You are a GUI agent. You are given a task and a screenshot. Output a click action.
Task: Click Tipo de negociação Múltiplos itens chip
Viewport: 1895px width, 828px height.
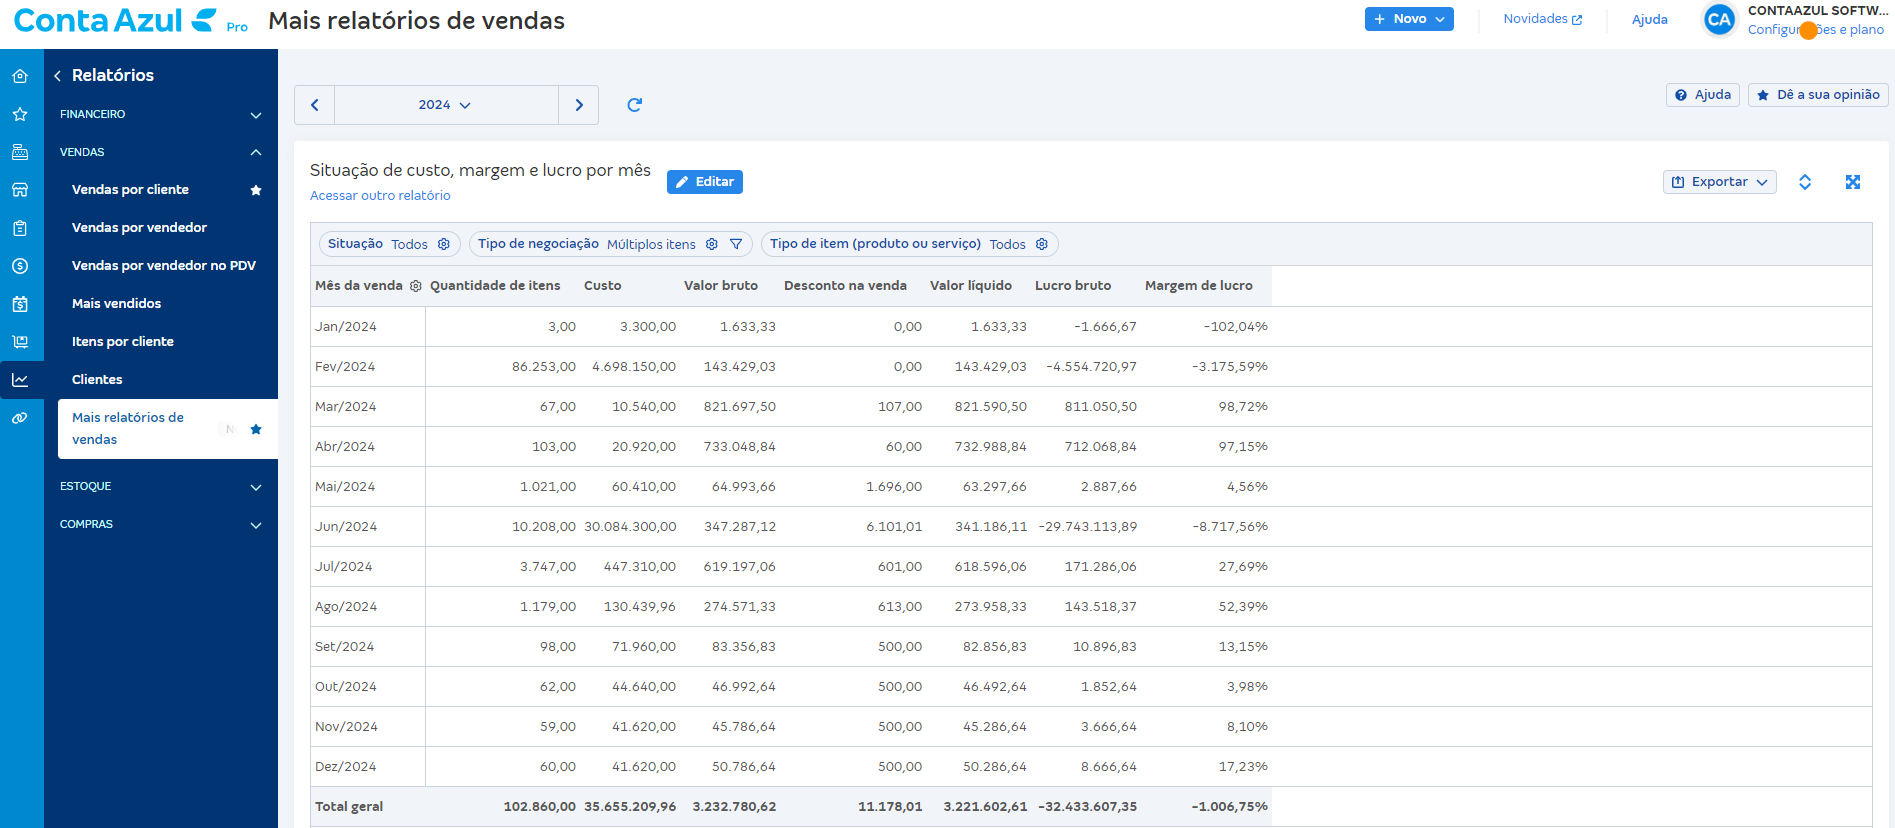611,244
